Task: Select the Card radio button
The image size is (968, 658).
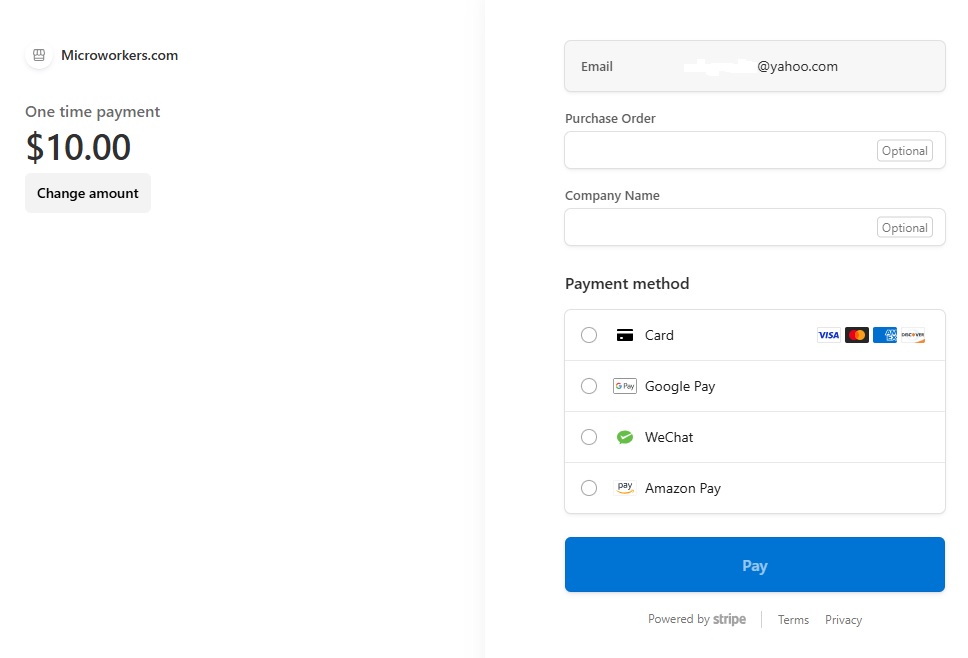Action: (x=589, y=335)
